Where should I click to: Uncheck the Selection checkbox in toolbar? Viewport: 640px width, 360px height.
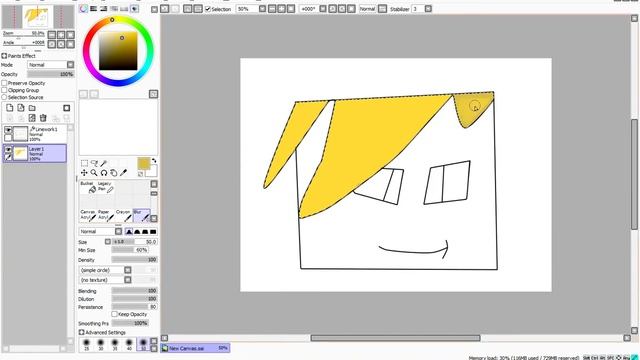[x=208, y=9]
